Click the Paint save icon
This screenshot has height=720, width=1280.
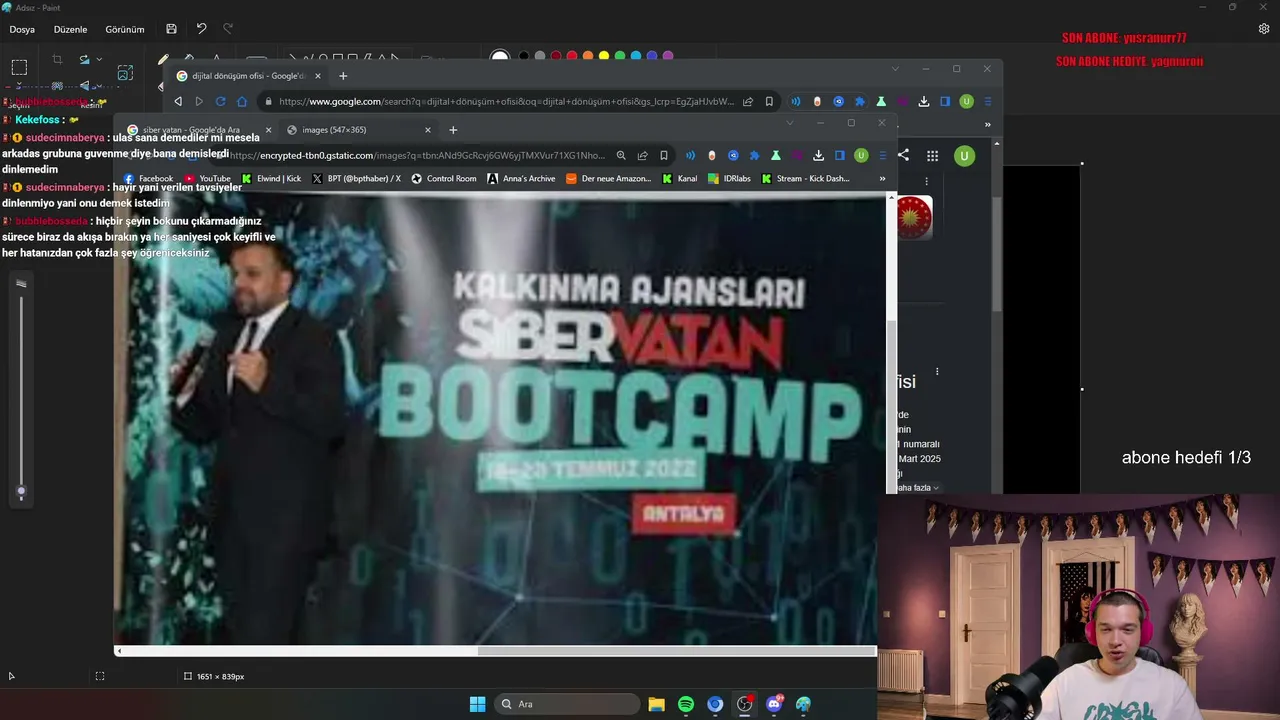click(x=172, y=29)
